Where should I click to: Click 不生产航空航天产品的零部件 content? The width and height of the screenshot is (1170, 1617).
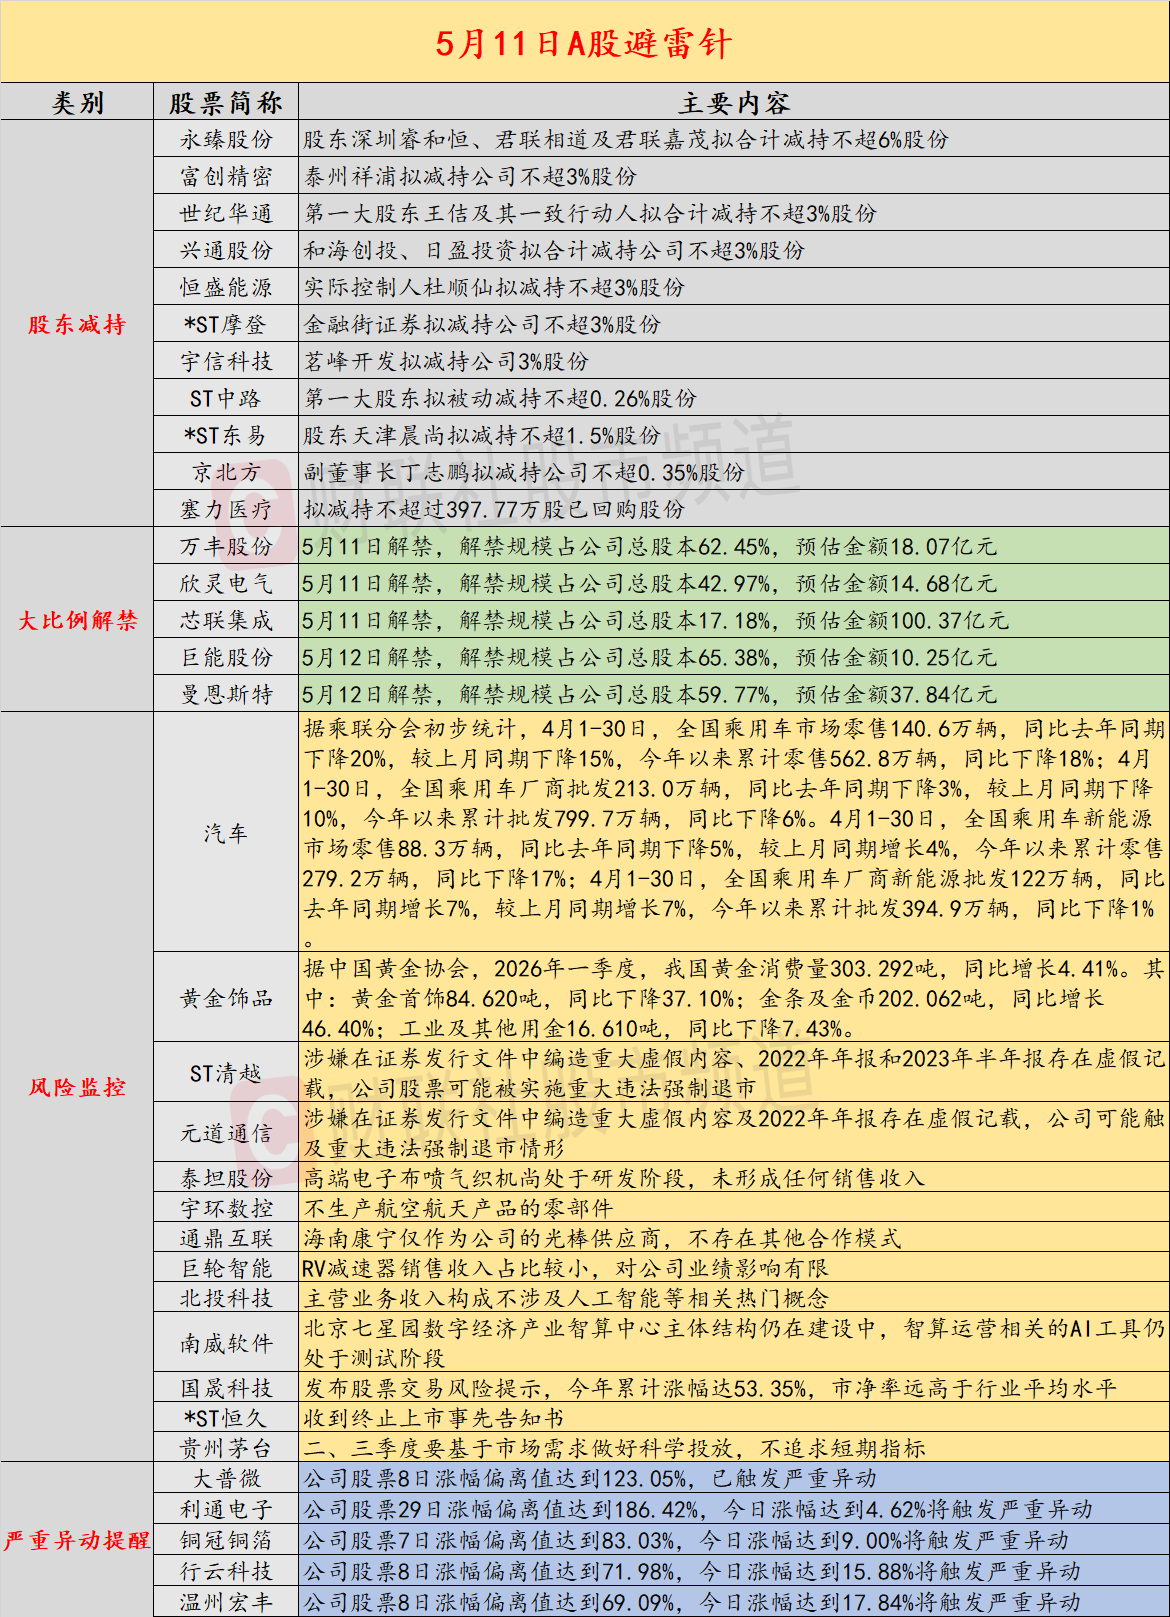(x=458, y=1209)
